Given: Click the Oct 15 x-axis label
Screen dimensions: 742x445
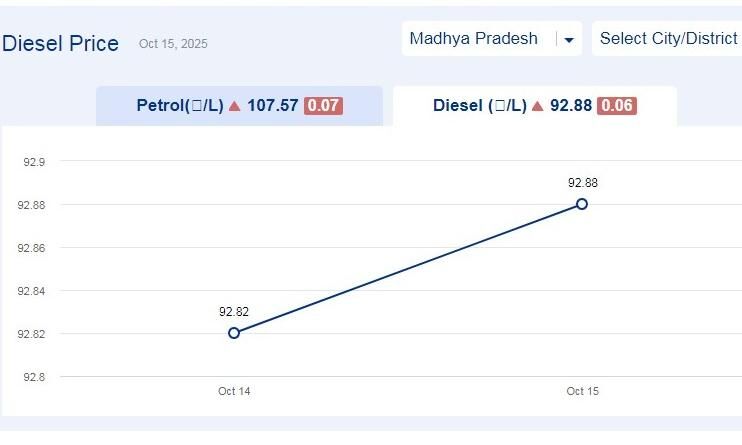Looking at the screenshot, I should [582, 391].
